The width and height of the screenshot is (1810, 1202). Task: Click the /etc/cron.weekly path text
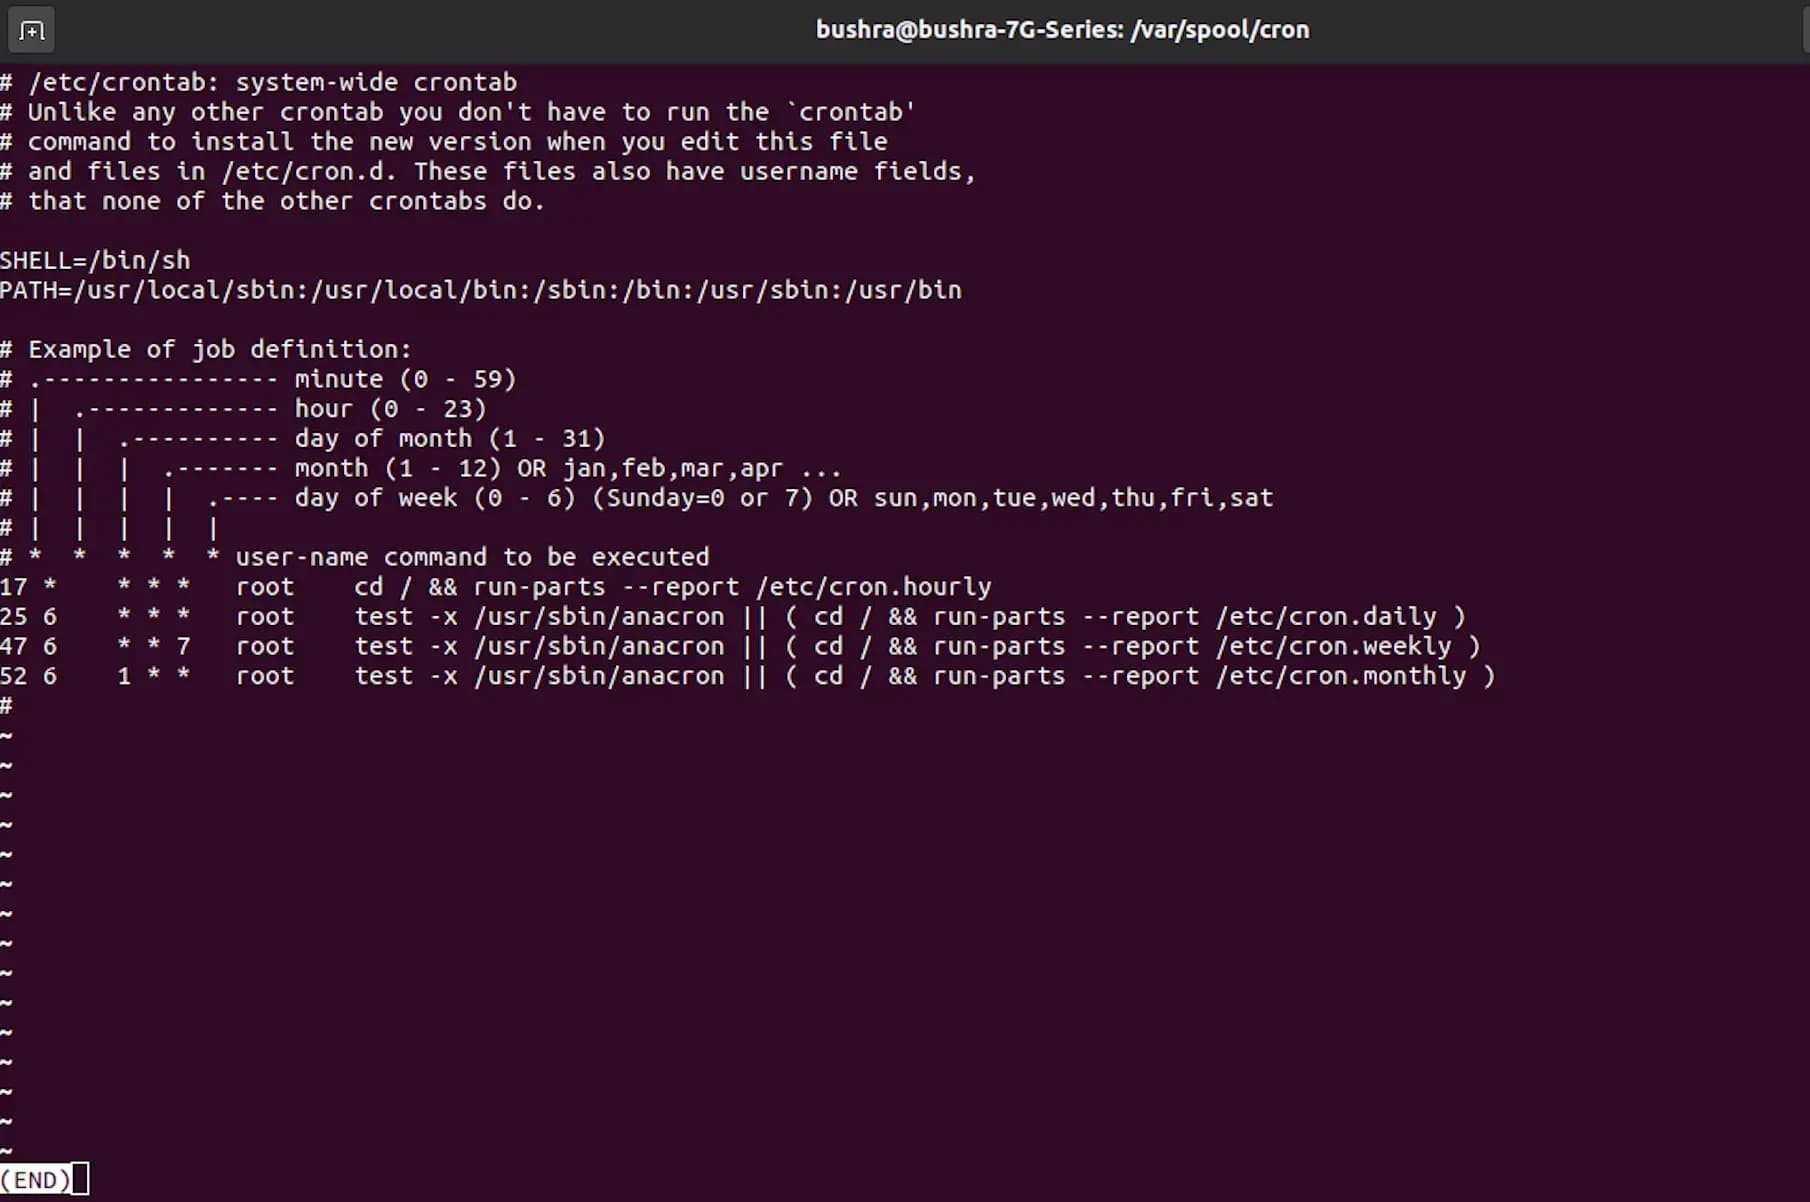[1333, 647]
